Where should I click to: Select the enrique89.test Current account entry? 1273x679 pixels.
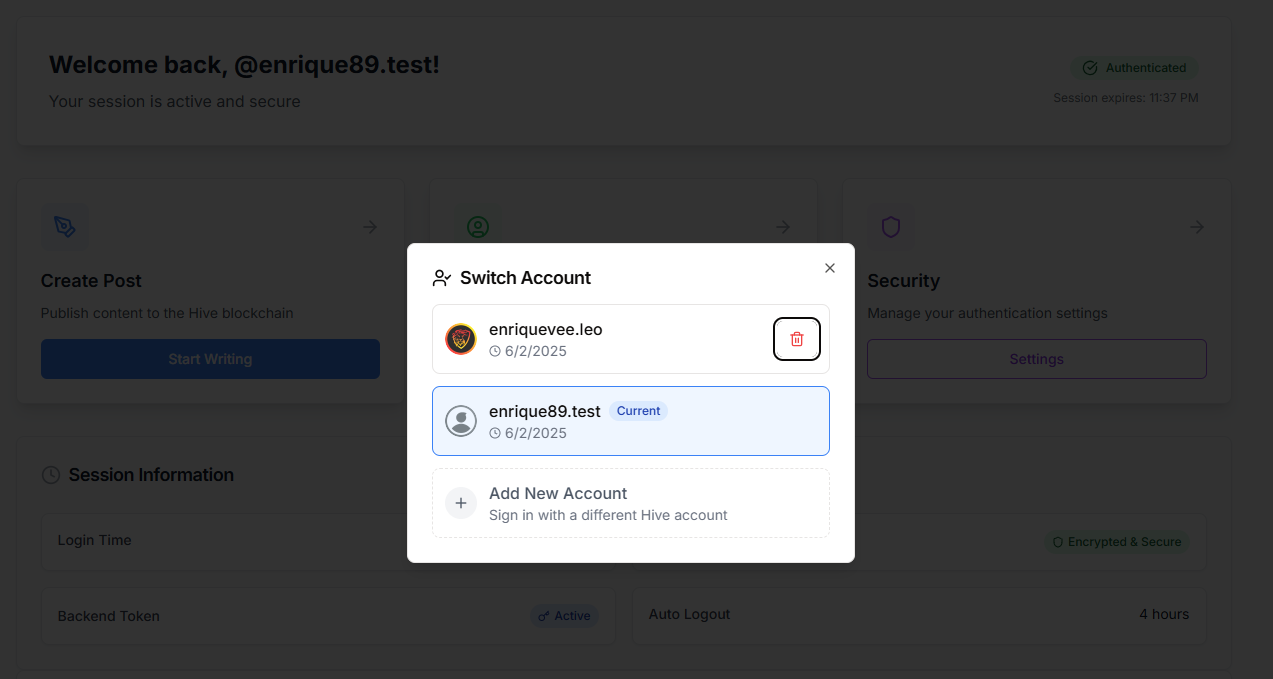click(x=631, y=421)
